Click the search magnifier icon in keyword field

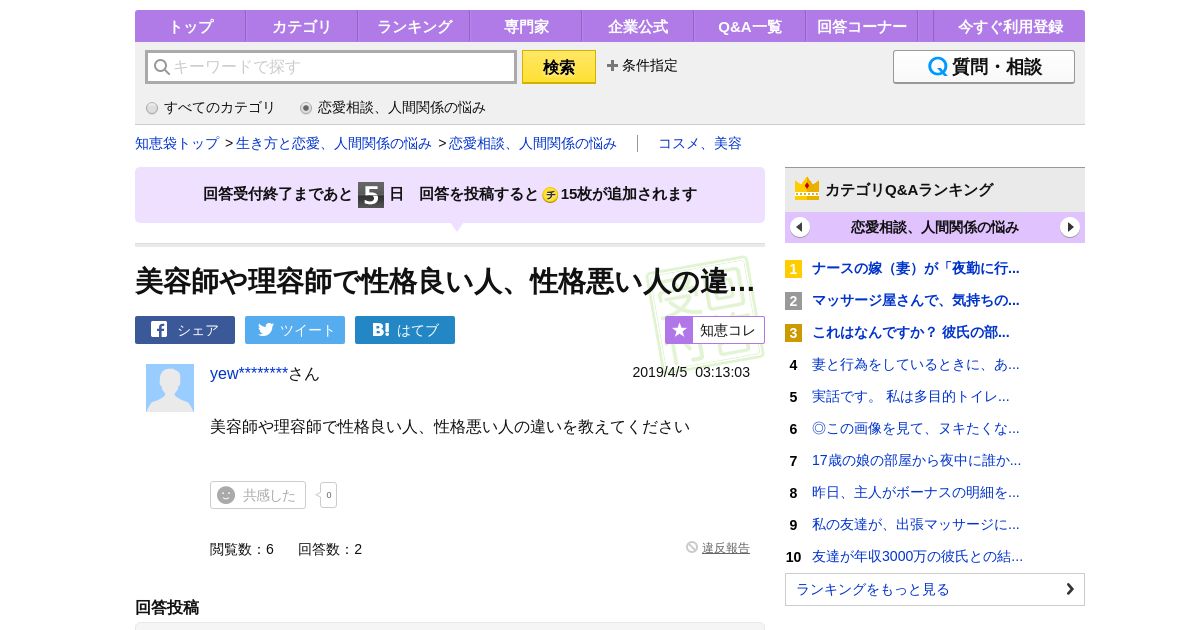161,67
